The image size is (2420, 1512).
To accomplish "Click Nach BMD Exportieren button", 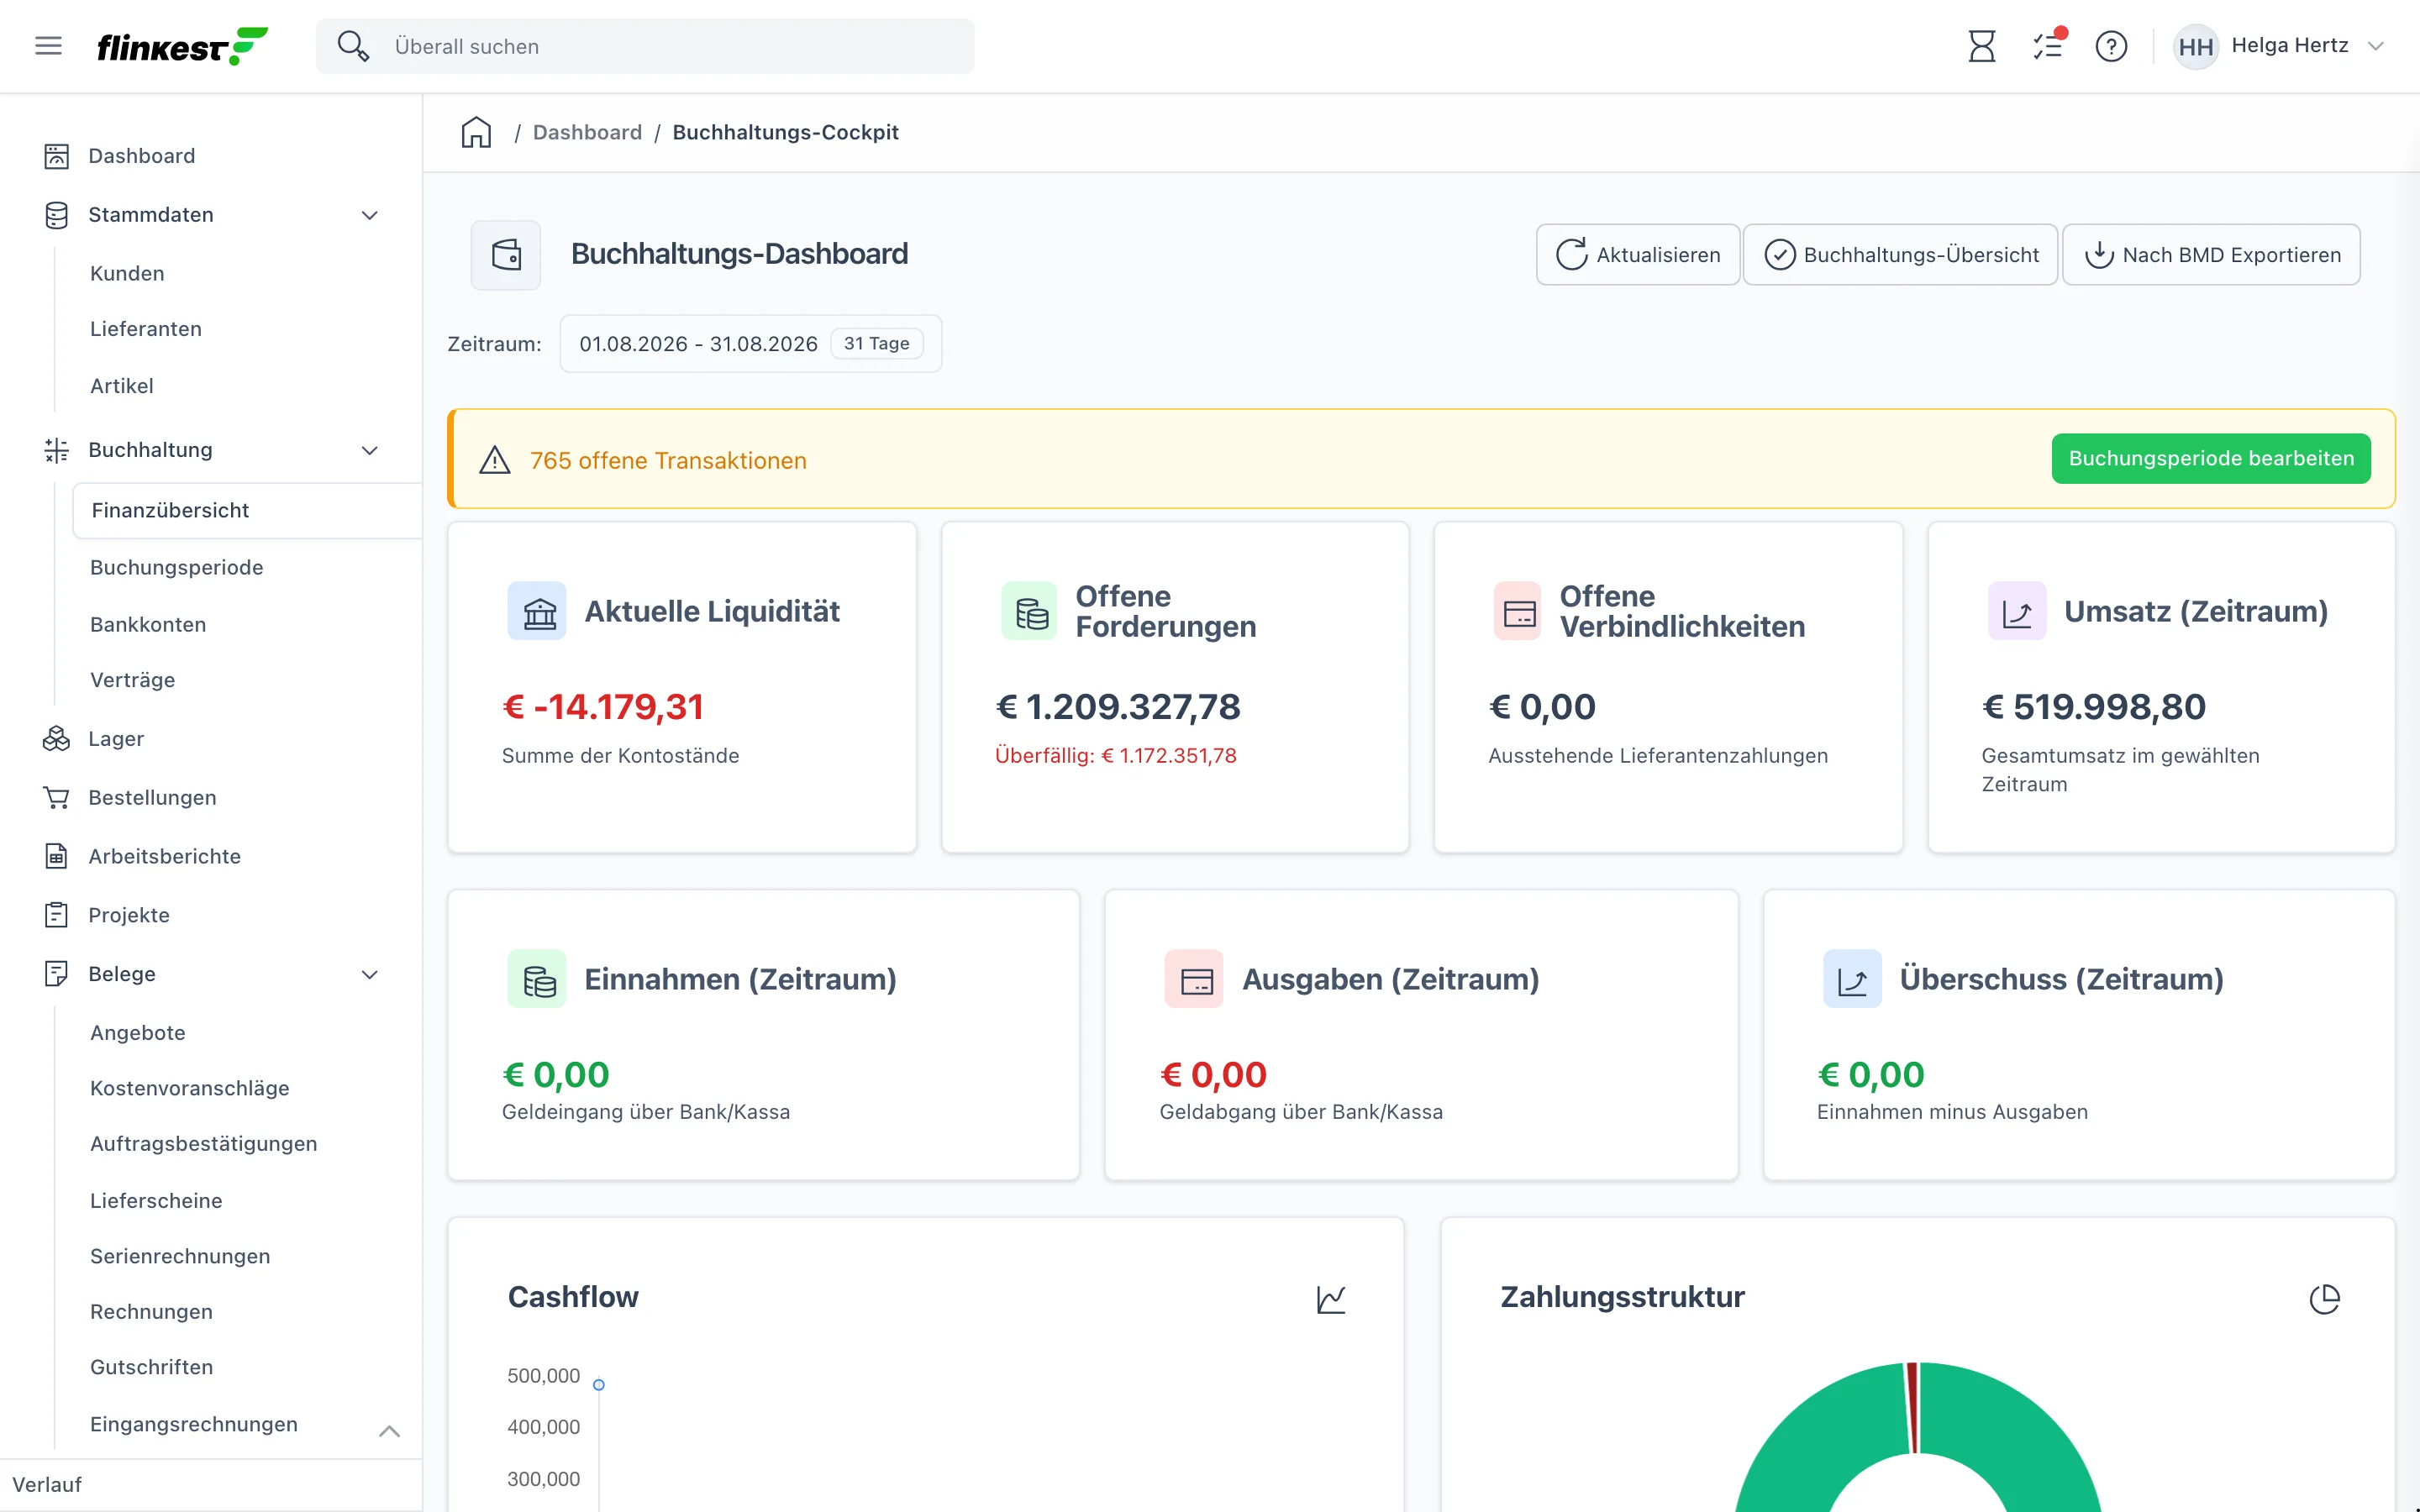I will [2212, 255].
